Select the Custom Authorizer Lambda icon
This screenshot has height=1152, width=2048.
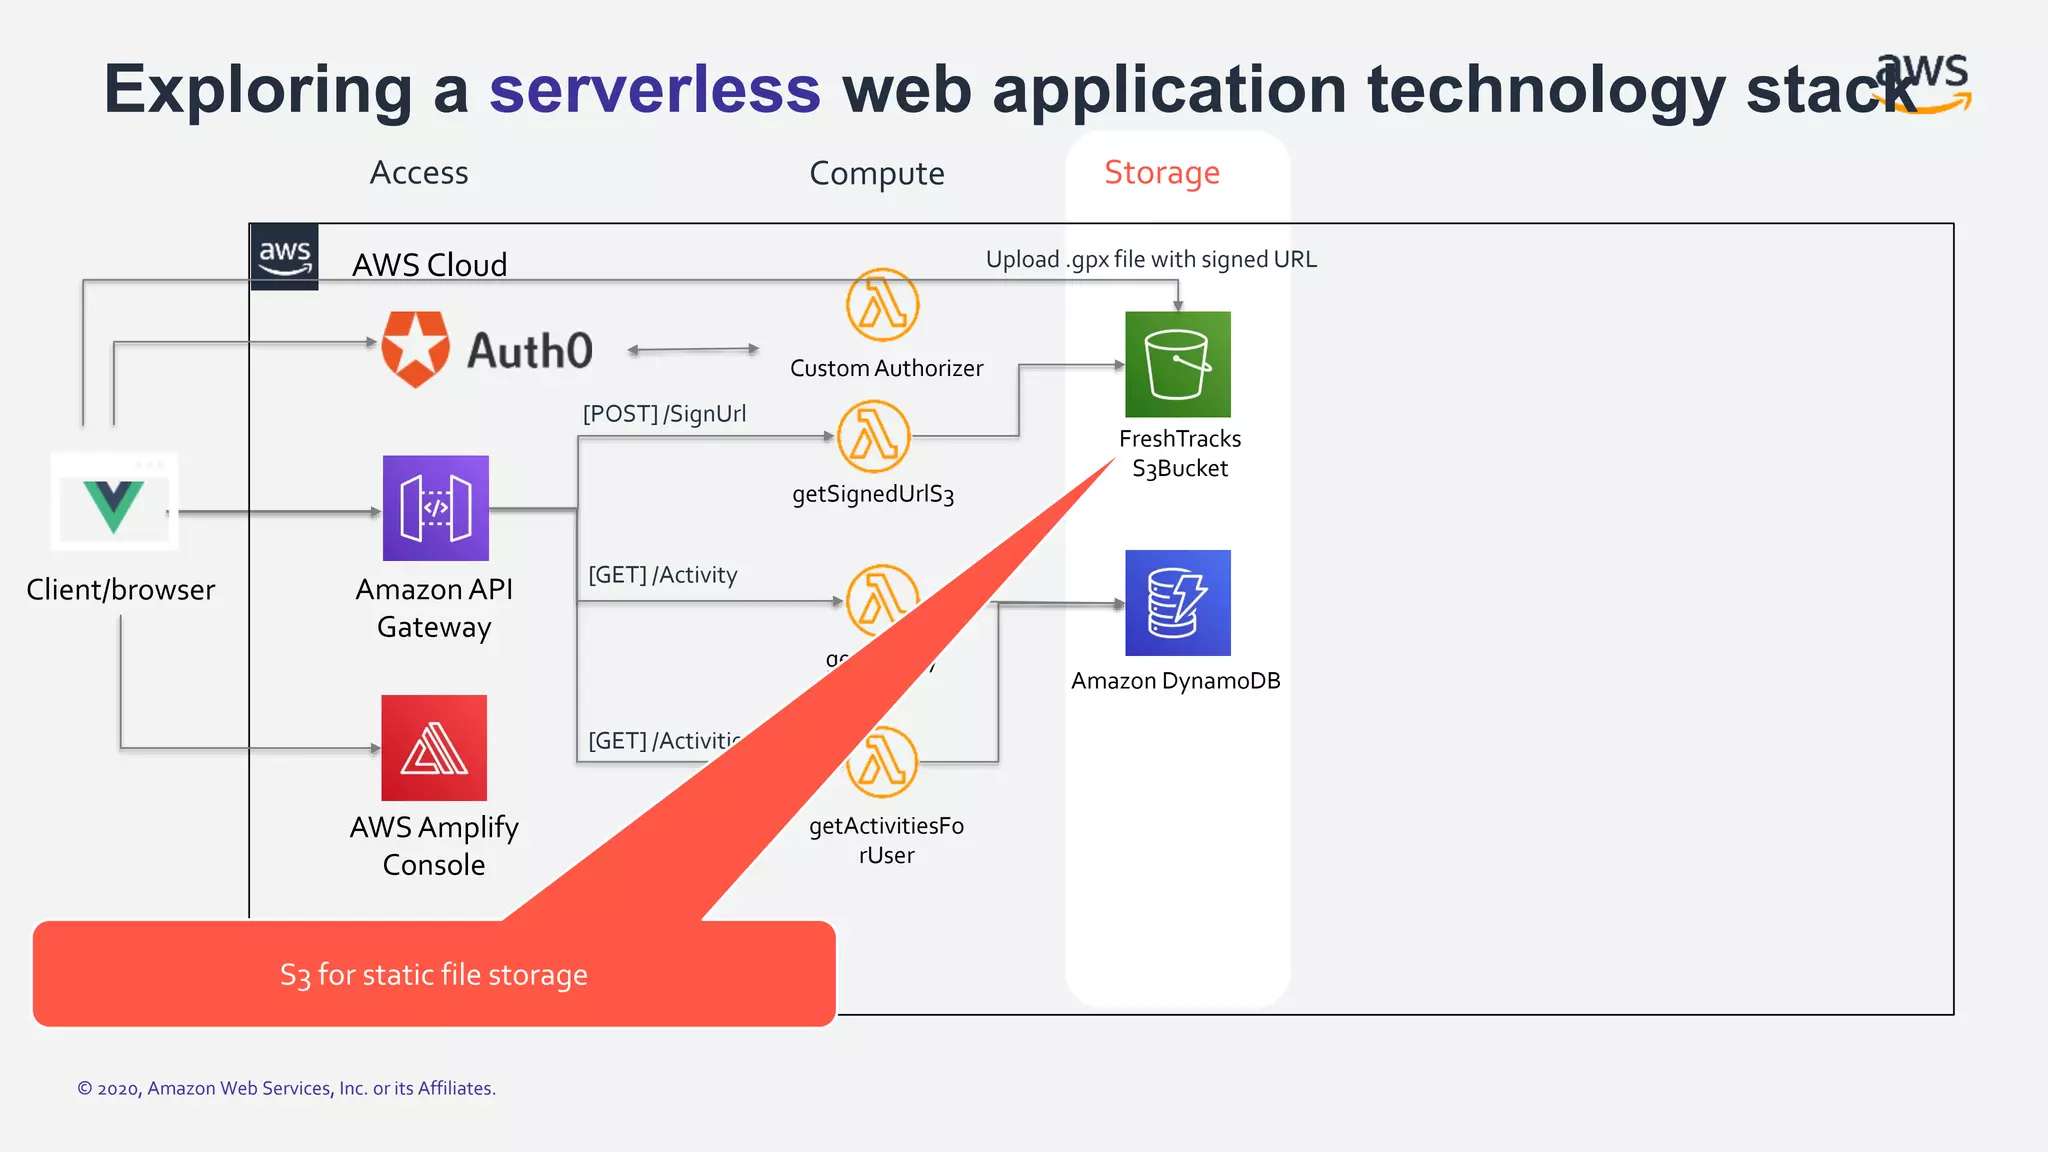pos(882,305)
